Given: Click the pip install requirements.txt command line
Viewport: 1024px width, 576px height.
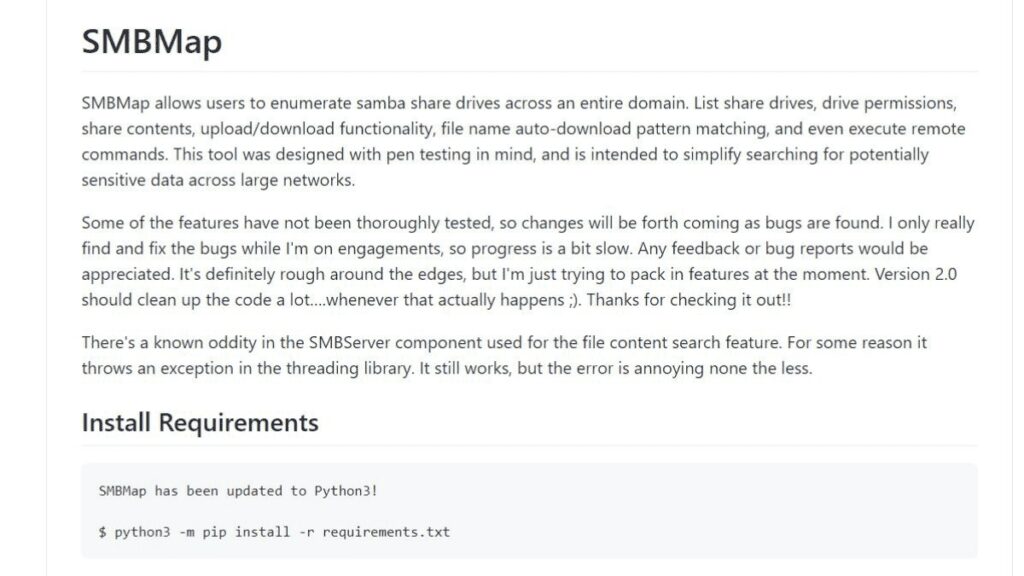Looking at the screenshot, I should coord(274,532).
